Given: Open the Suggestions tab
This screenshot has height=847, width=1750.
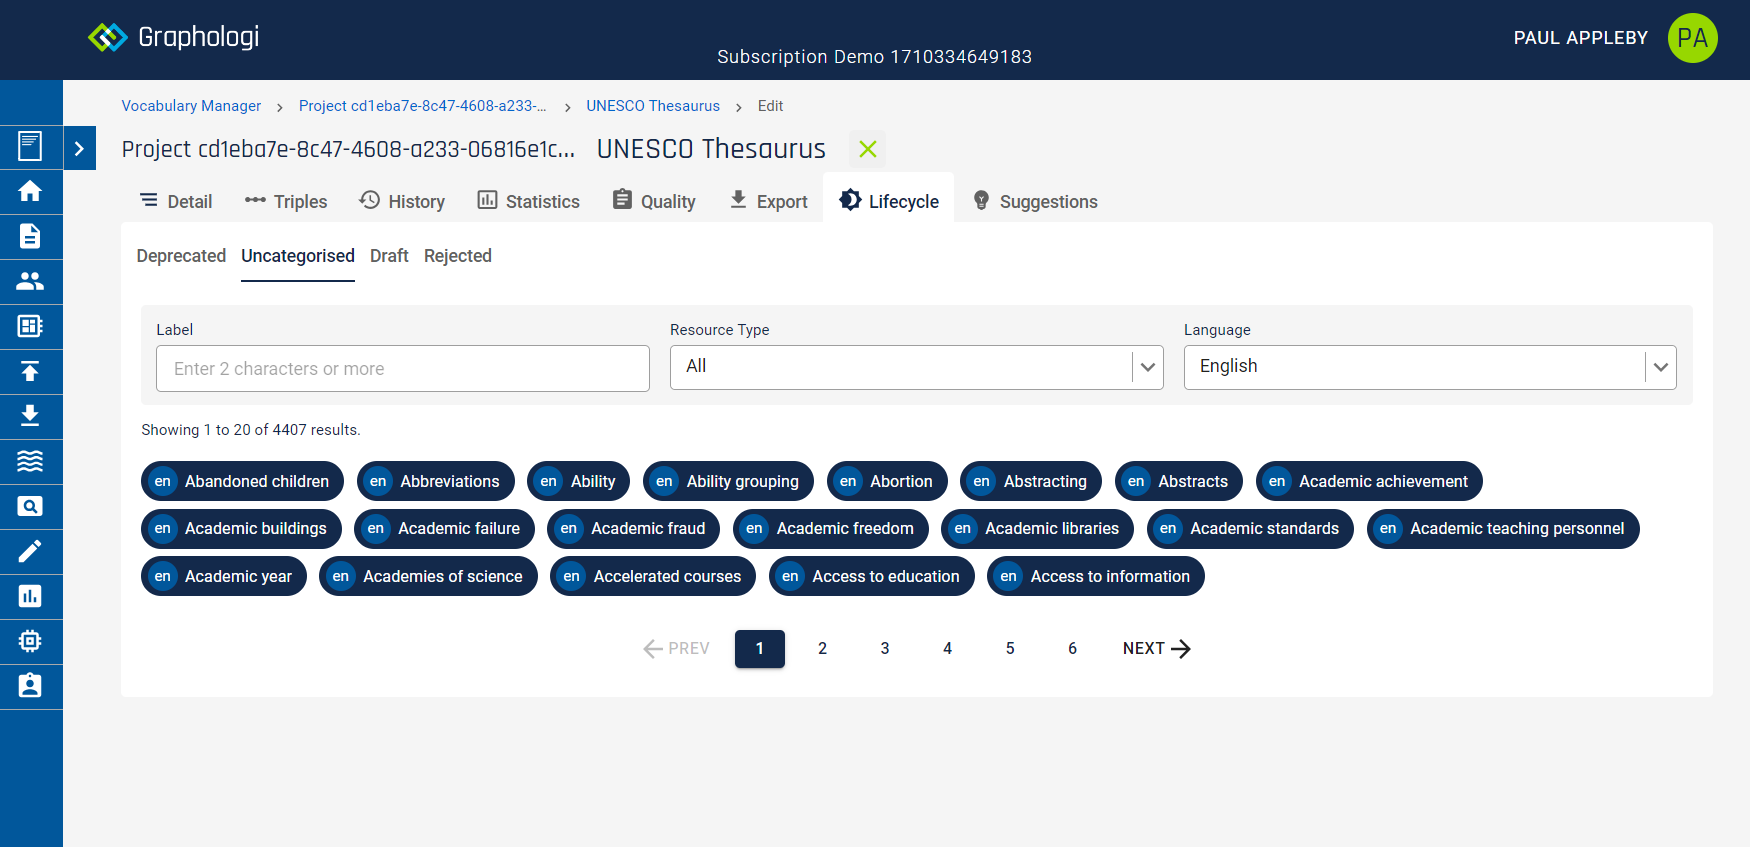Looking at the screenshot, I should (1035, 201).
